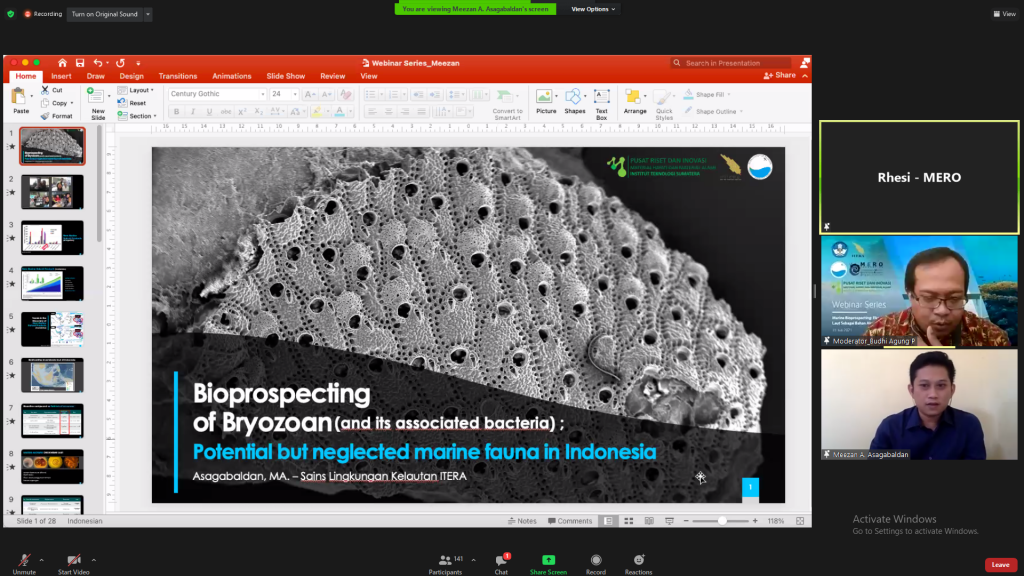Insert a Picture from the ribbon
Viewport: 1024px width, 576px height.
545,102
